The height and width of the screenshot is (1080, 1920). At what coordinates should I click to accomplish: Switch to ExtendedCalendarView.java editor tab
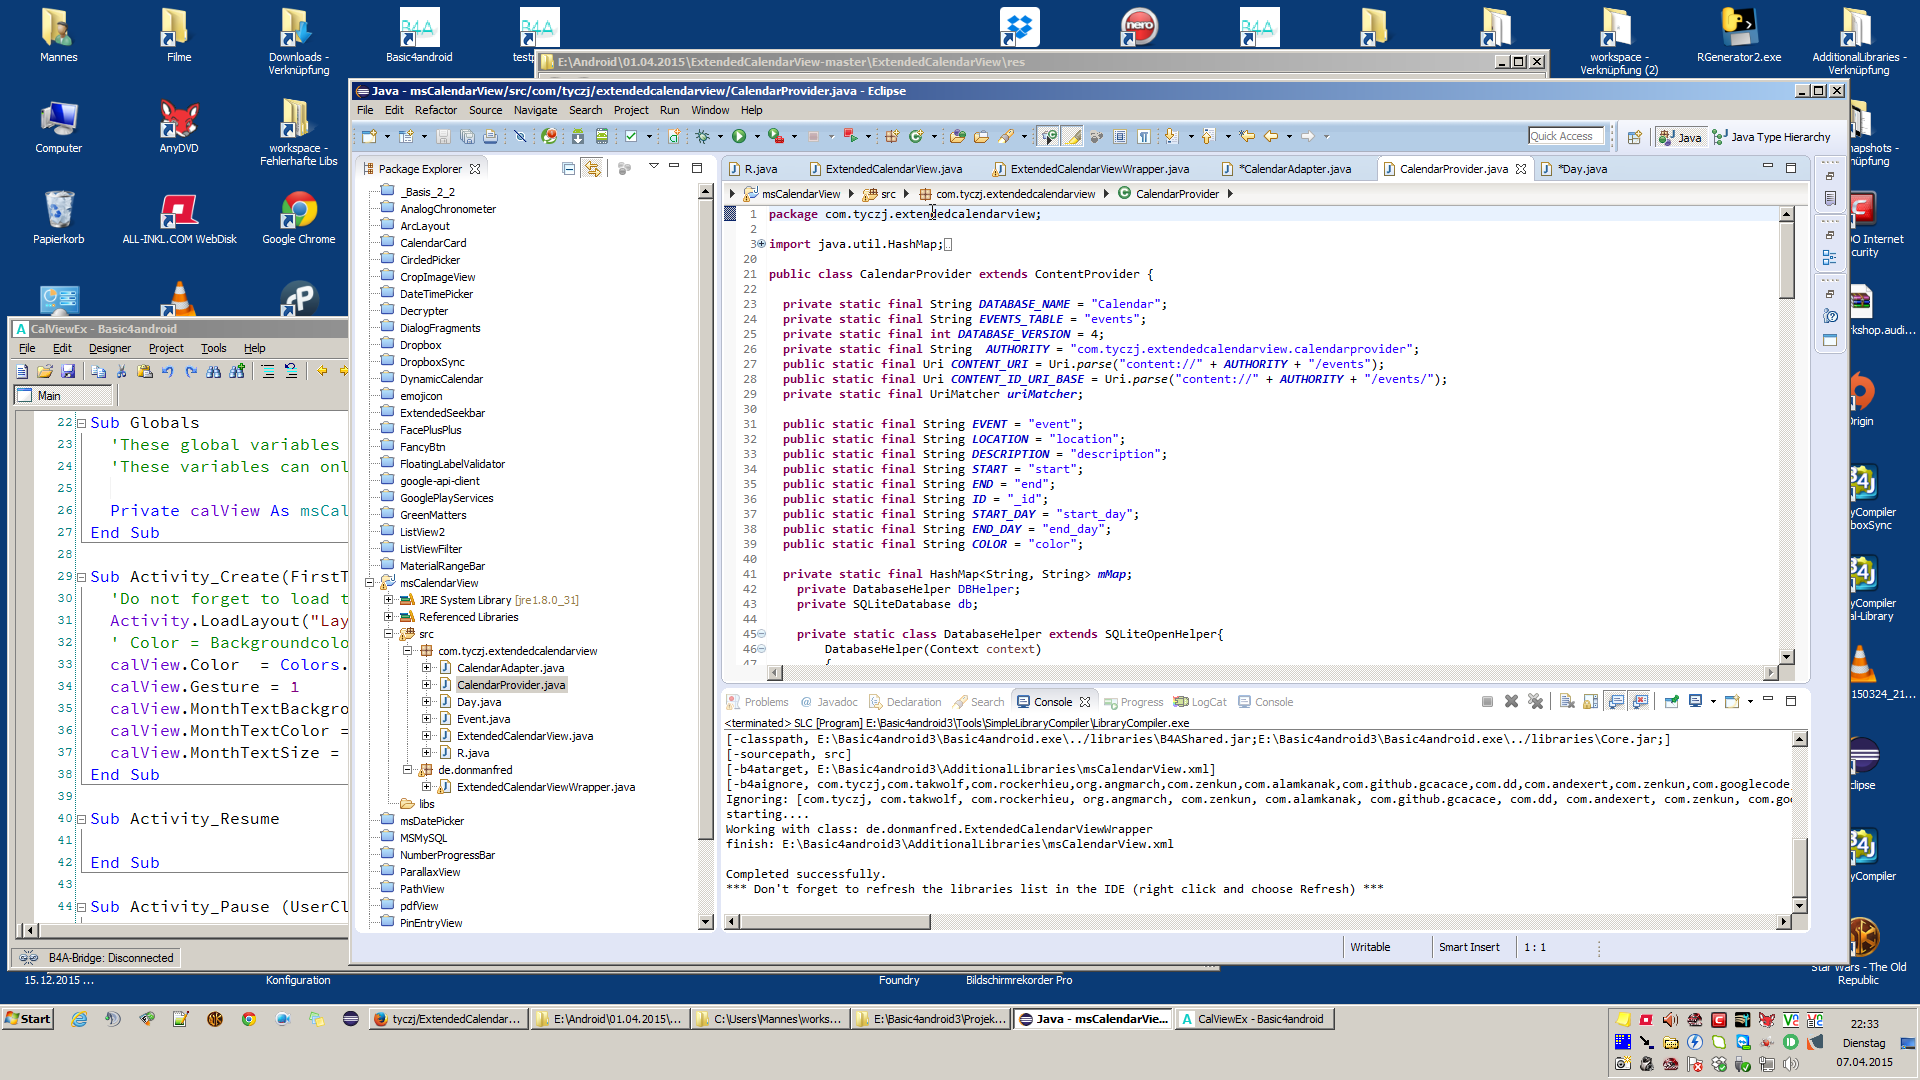[x=893, y=169]
